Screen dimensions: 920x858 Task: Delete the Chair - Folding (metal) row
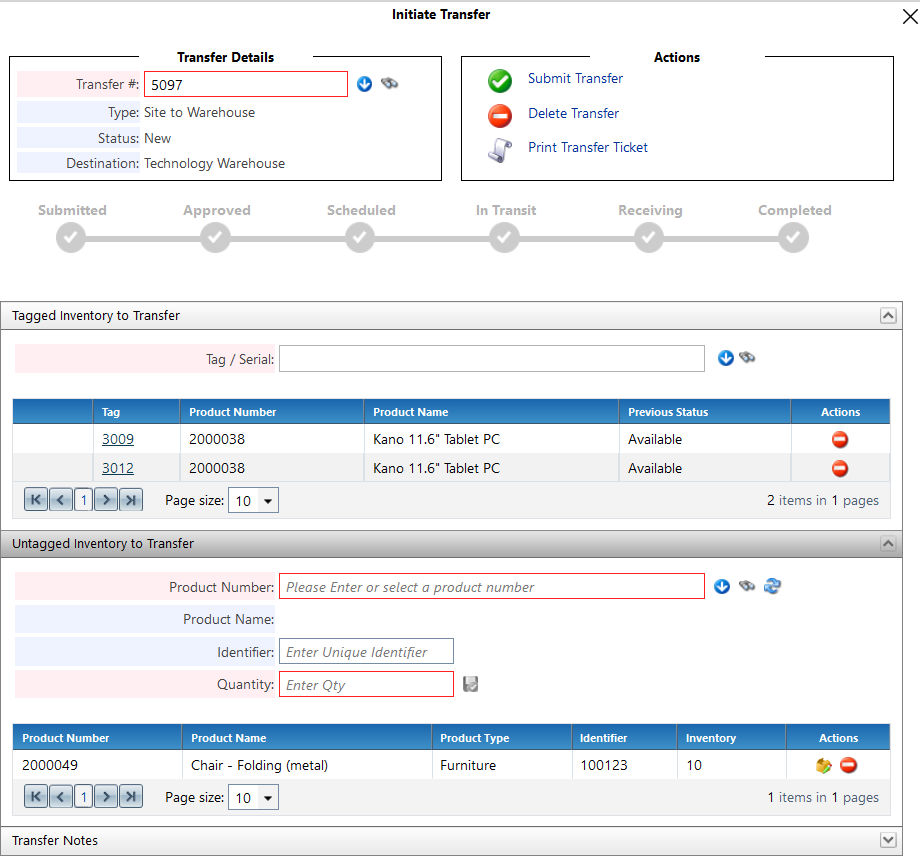pyautogui.click(x=848, y=765)
